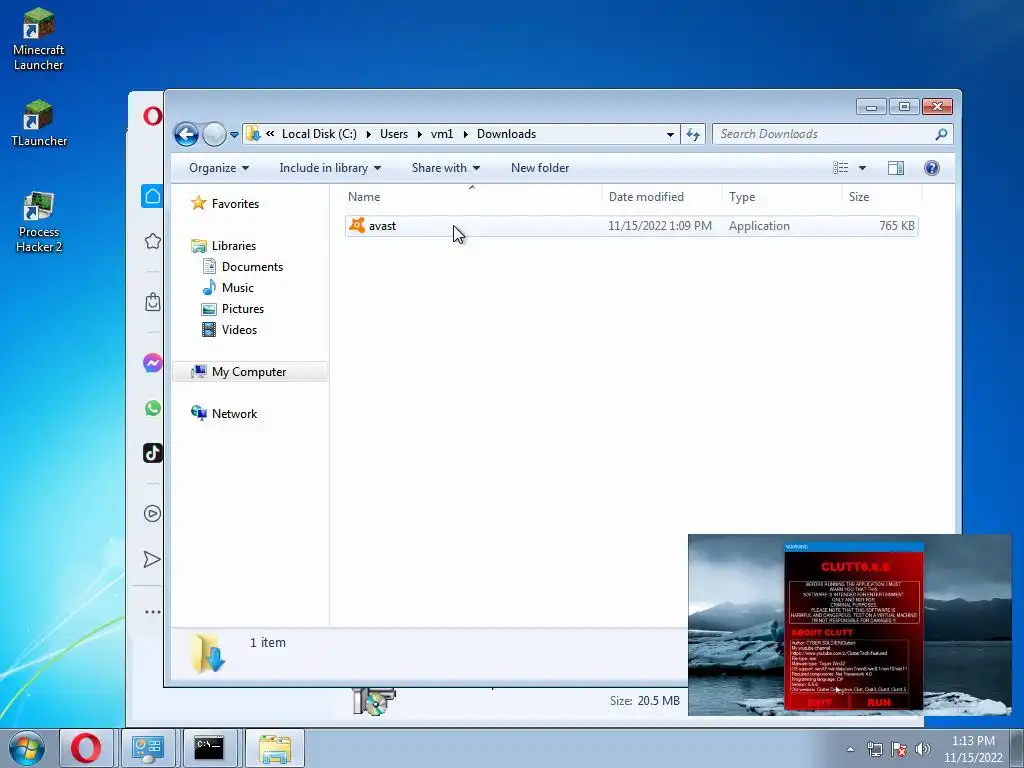Open the Process Hacker 2 desktop shortcut
The height and width of the screenshot is (768, 1024).
[x=38, y=222]
